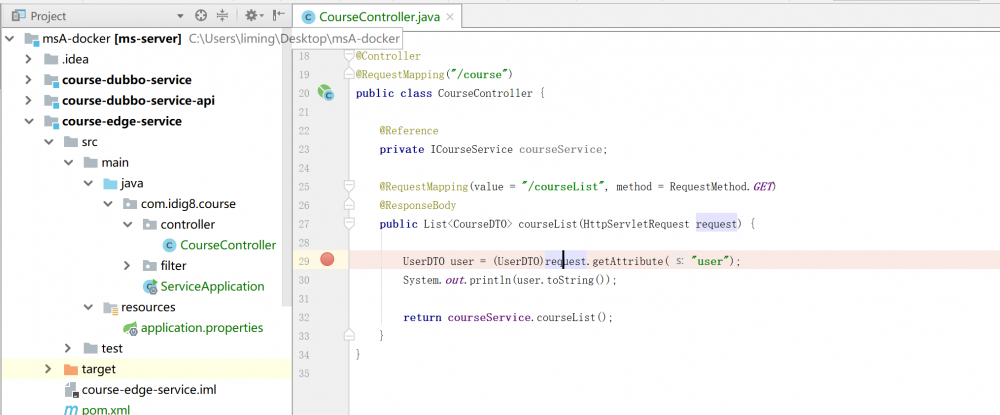The image size is (1000, 415).
Task: Click the Spring bean gutter icon on line 20
Action: (x=327, y=93)
